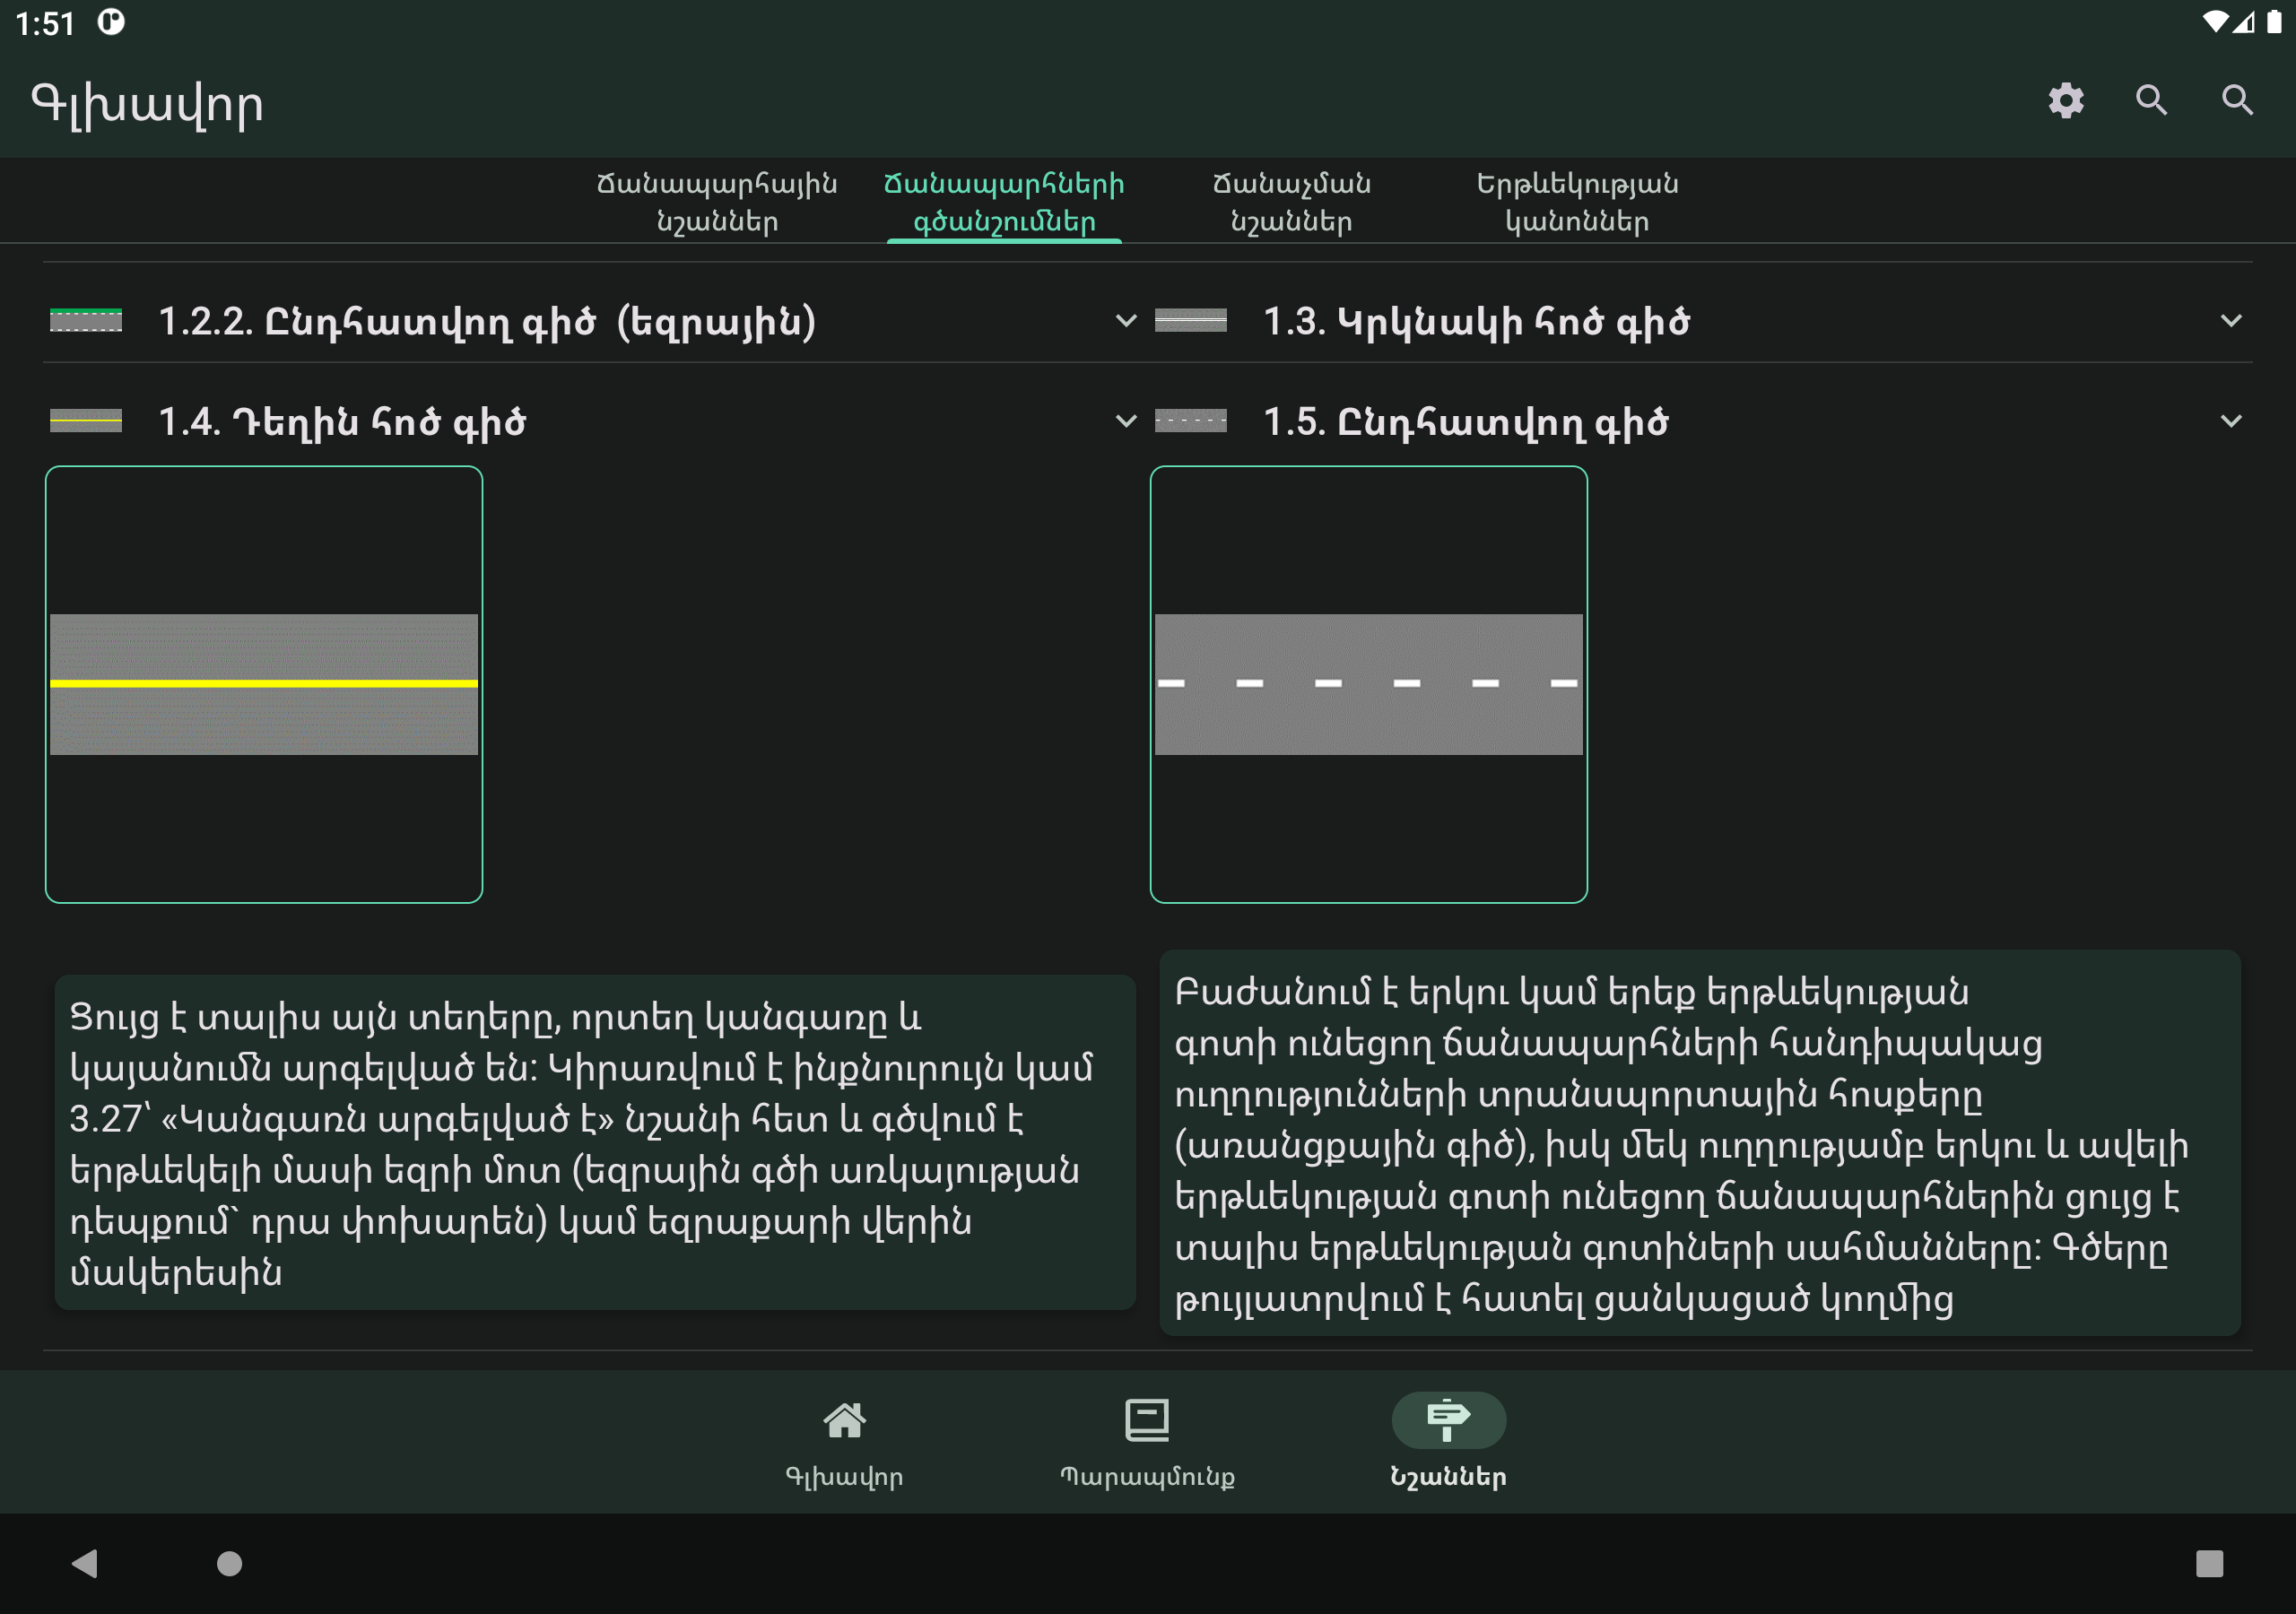The image size is (2296, 1614).
Task: Tap Android recent apps square button
Action: [x=2209, y=1563]
